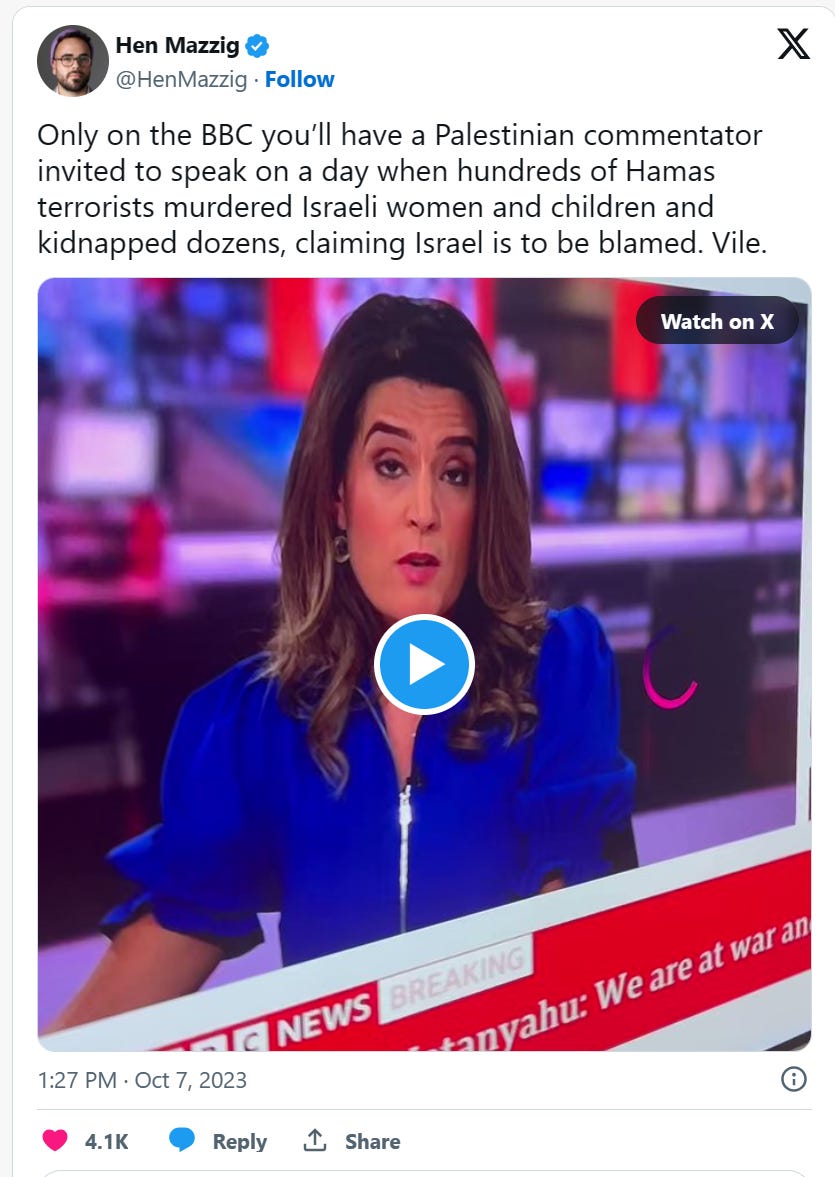Open the tweet info circle icon
The width and height of the screenshot is (835, 1177).
pos(794,1079)
